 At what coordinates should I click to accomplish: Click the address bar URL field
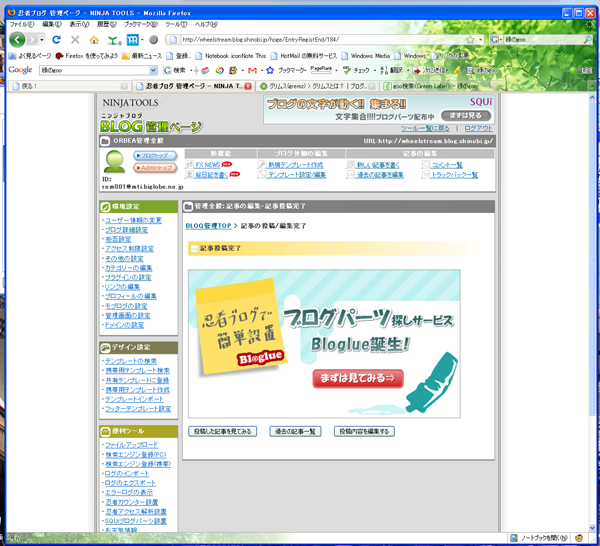321,39
